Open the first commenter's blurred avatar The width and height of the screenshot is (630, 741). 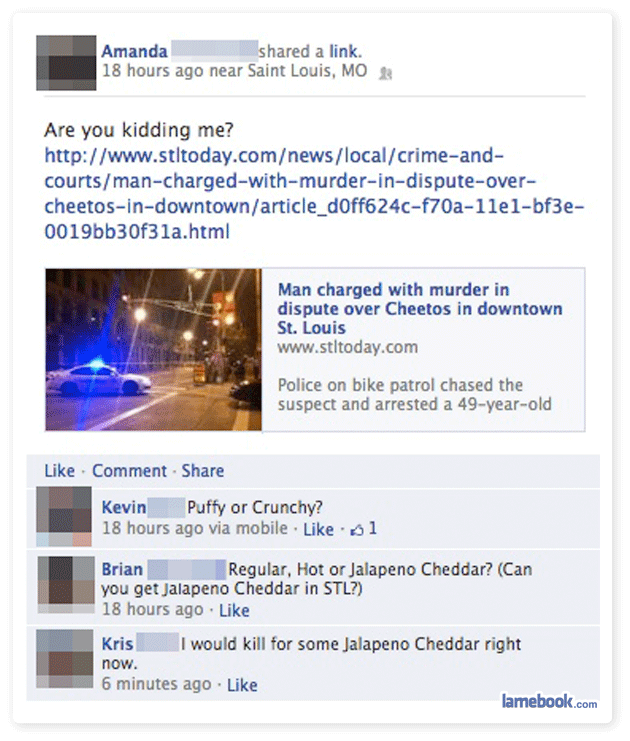click(64, 517)
